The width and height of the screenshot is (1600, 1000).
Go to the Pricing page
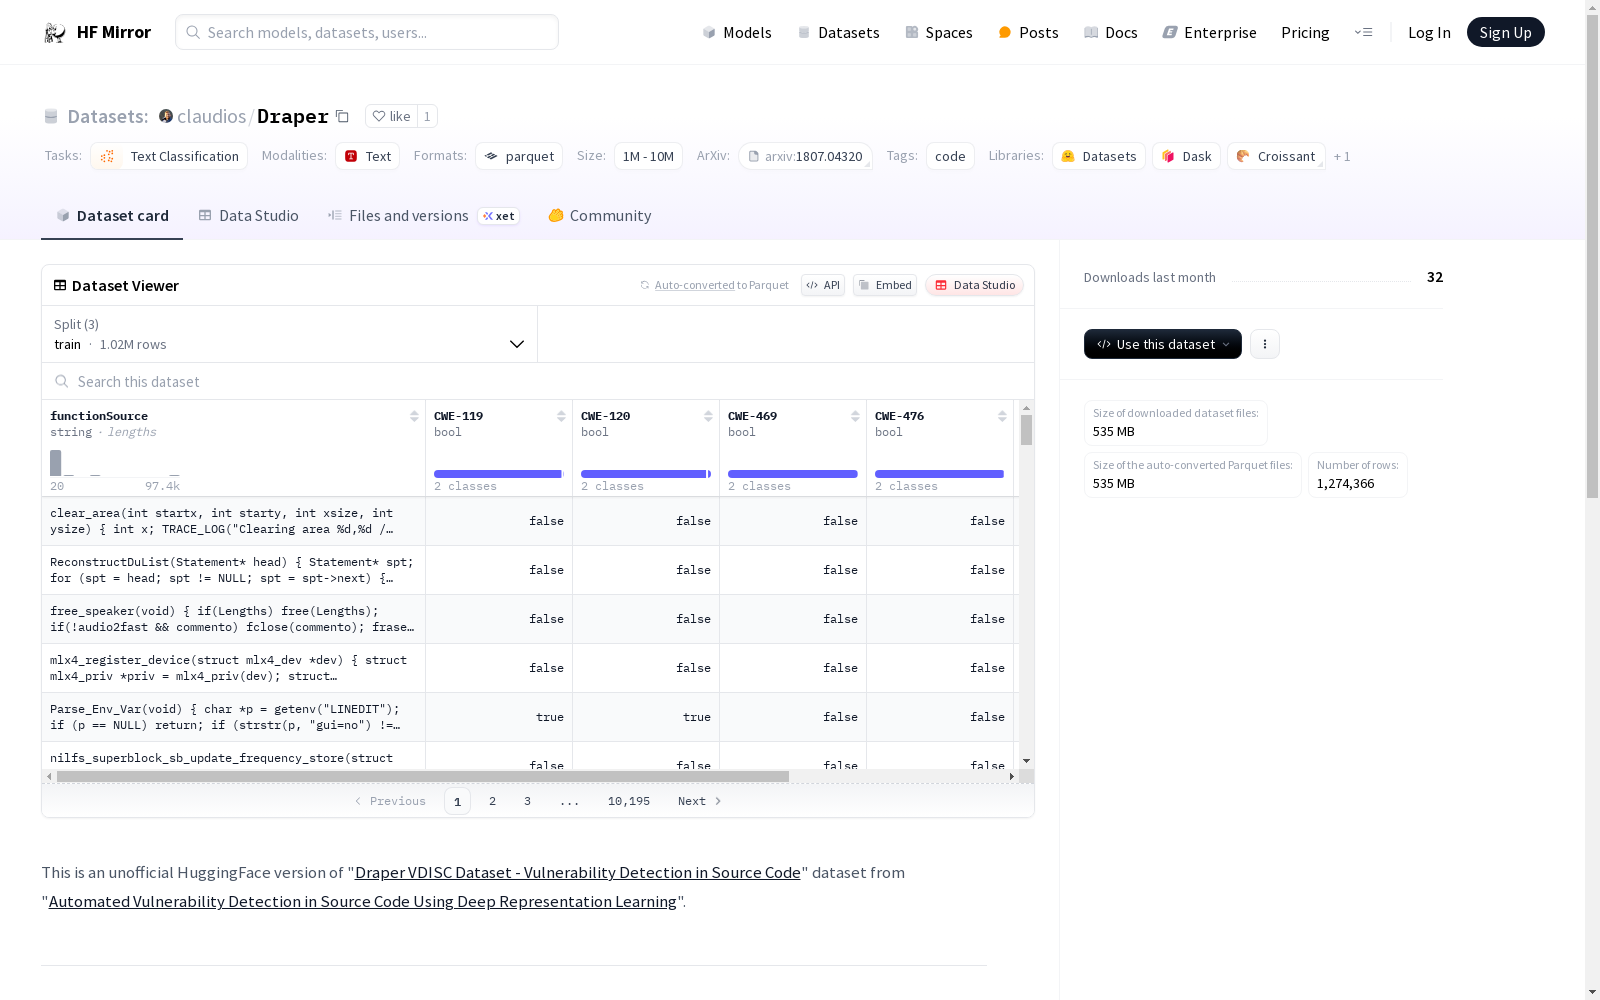(1305, 32)
